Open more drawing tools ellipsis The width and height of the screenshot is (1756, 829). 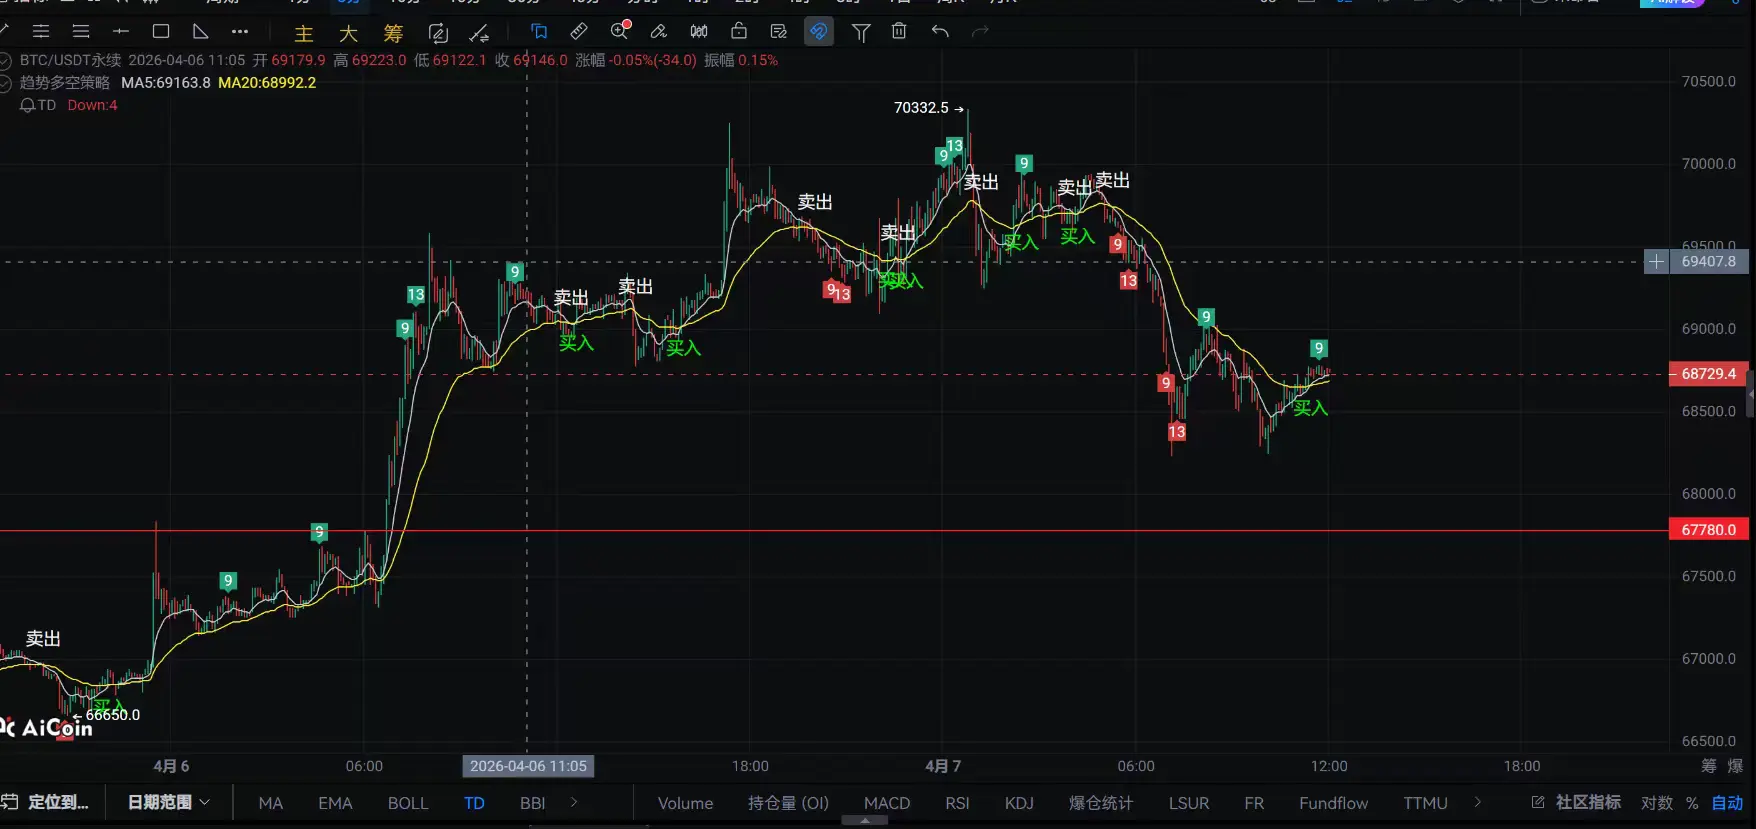[x=240, y=32]
